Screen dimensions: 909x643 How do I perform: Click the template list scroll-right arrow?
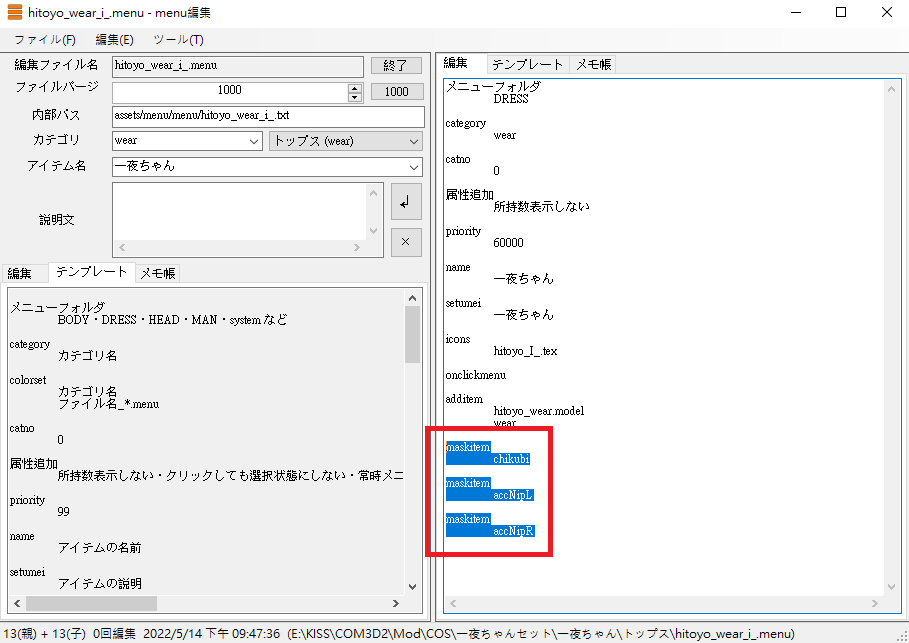pyautogui.click(x=396, y=604)
